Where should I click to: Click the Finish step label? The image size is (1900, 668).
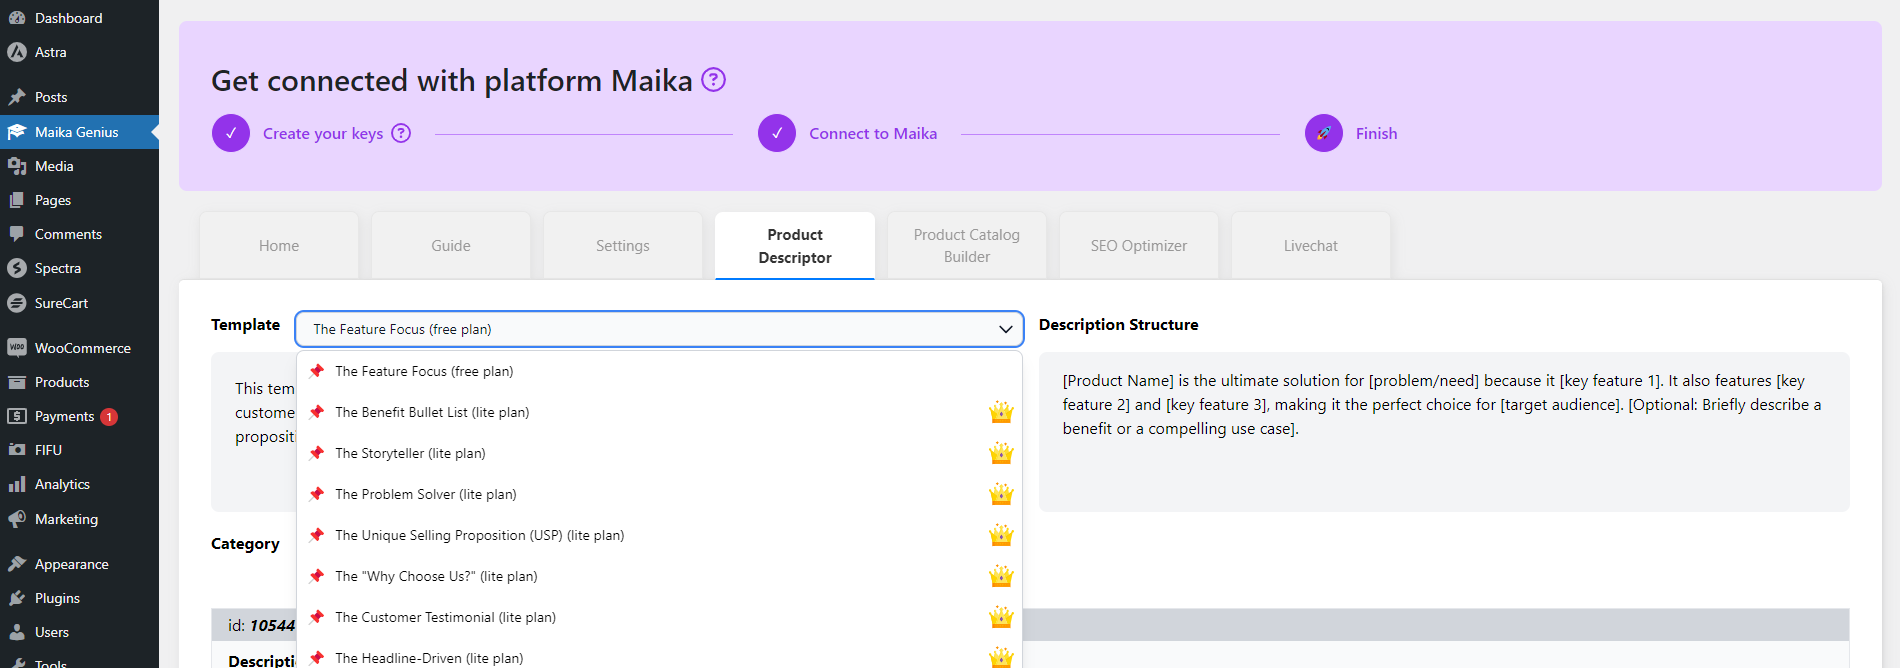(x=1376, y=133)
